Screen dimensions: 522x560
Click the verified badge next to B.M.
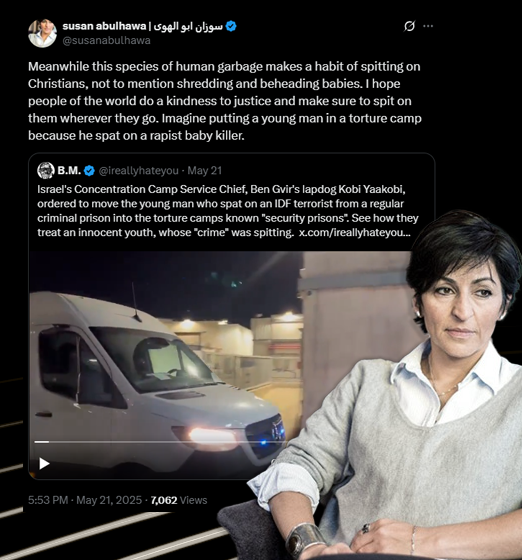tap(89, 171)
